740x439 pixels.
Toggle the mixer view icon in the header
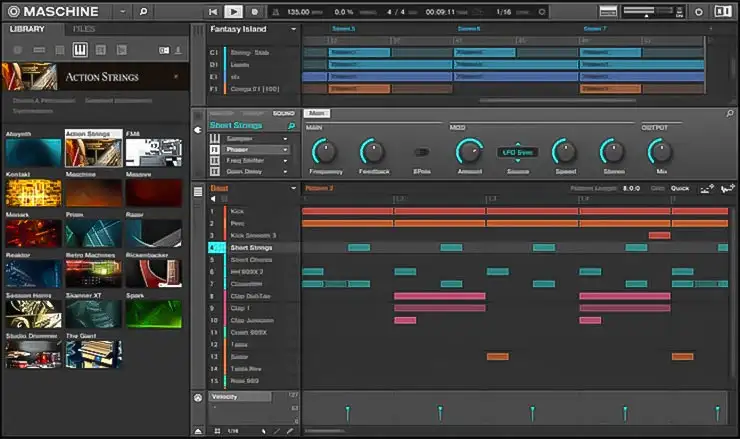[608, 11]
